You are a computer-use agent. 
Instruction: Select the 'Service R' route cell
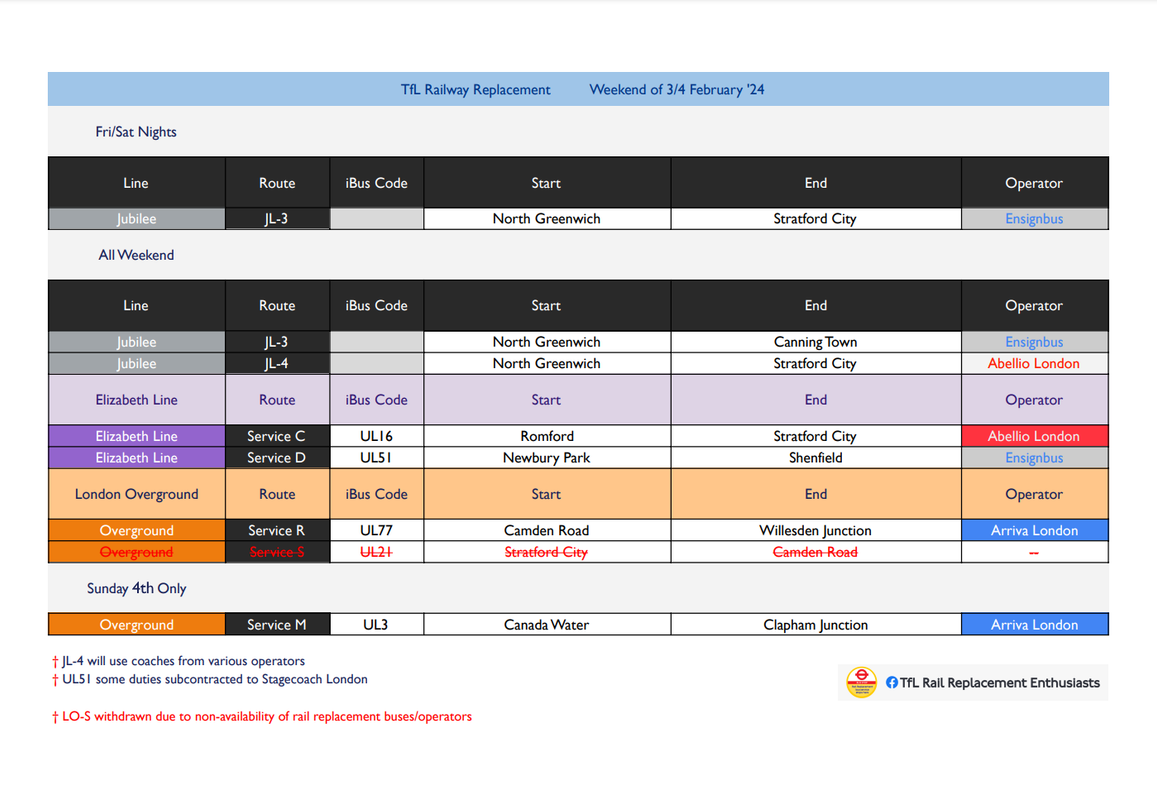(277, 530)
